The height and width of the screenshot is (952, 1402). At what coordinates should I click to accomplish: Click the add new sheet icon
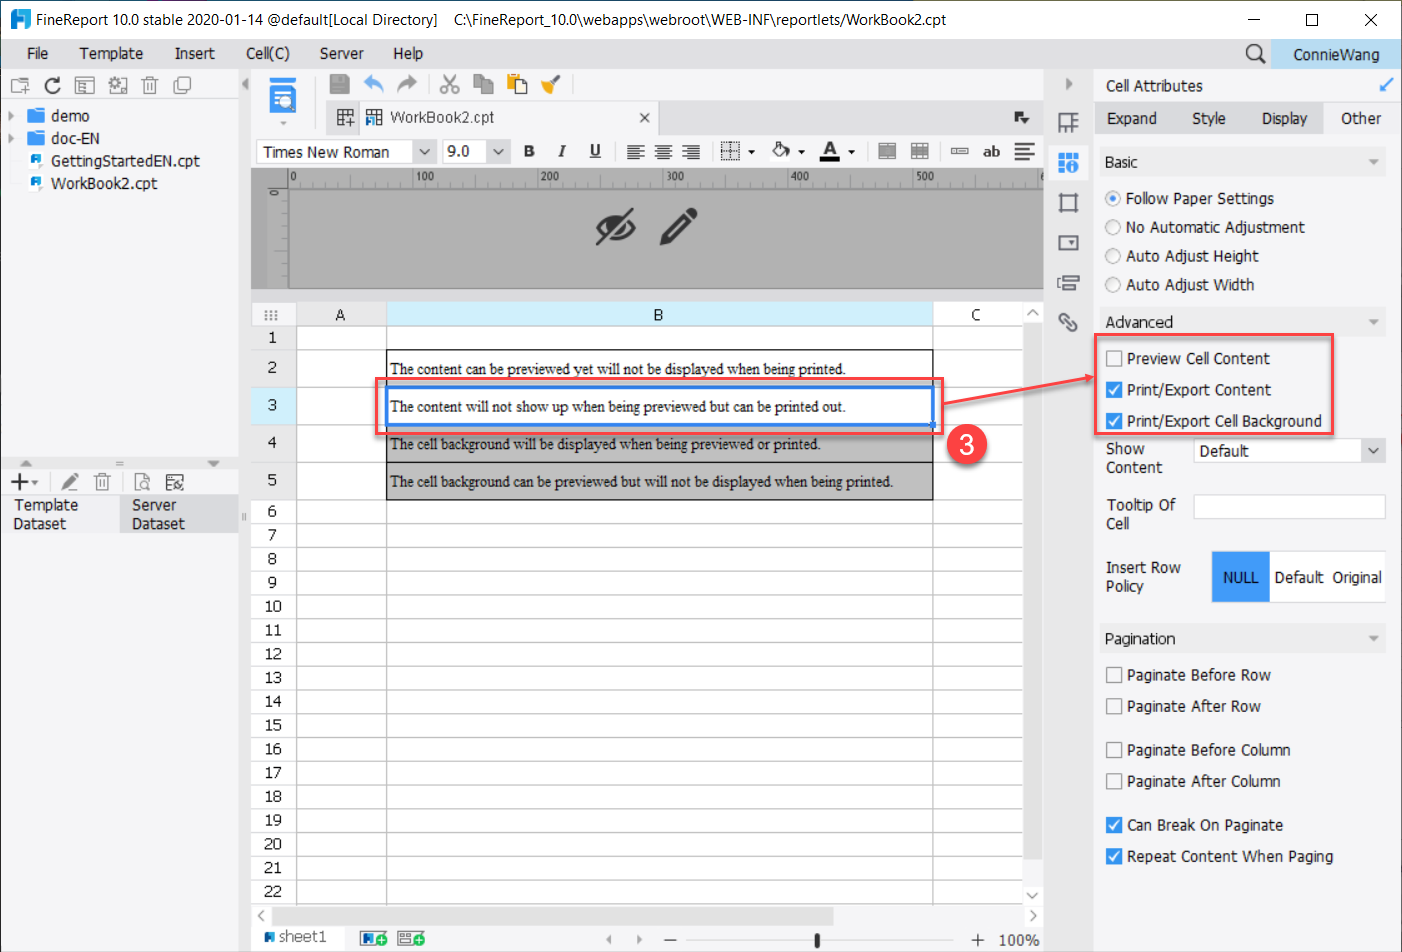(371, 937)
